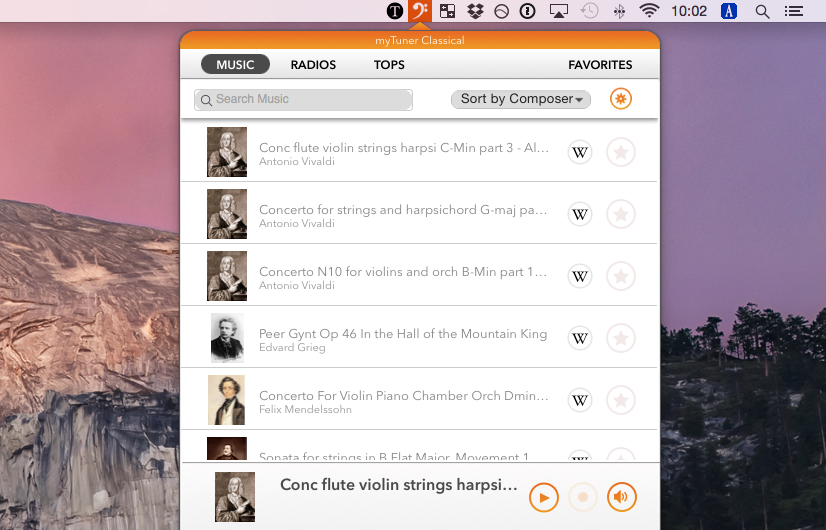The height and width of the screenshot is (530, 826).
Task: Open Wikipedia for Conc flute violin strings harpsi
Action: point(580,152)
